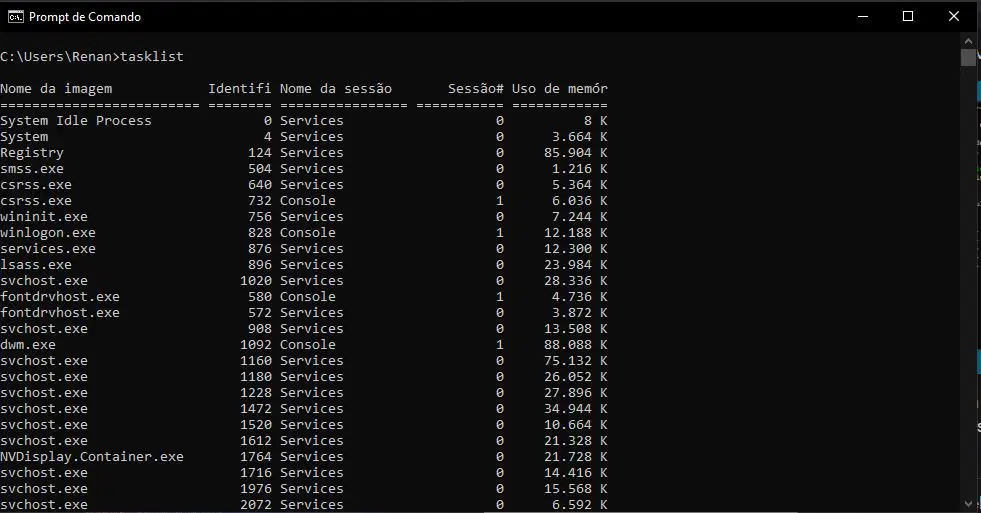Click 'Identifi' column header
The image size is (981, 513).
[240, 89]
